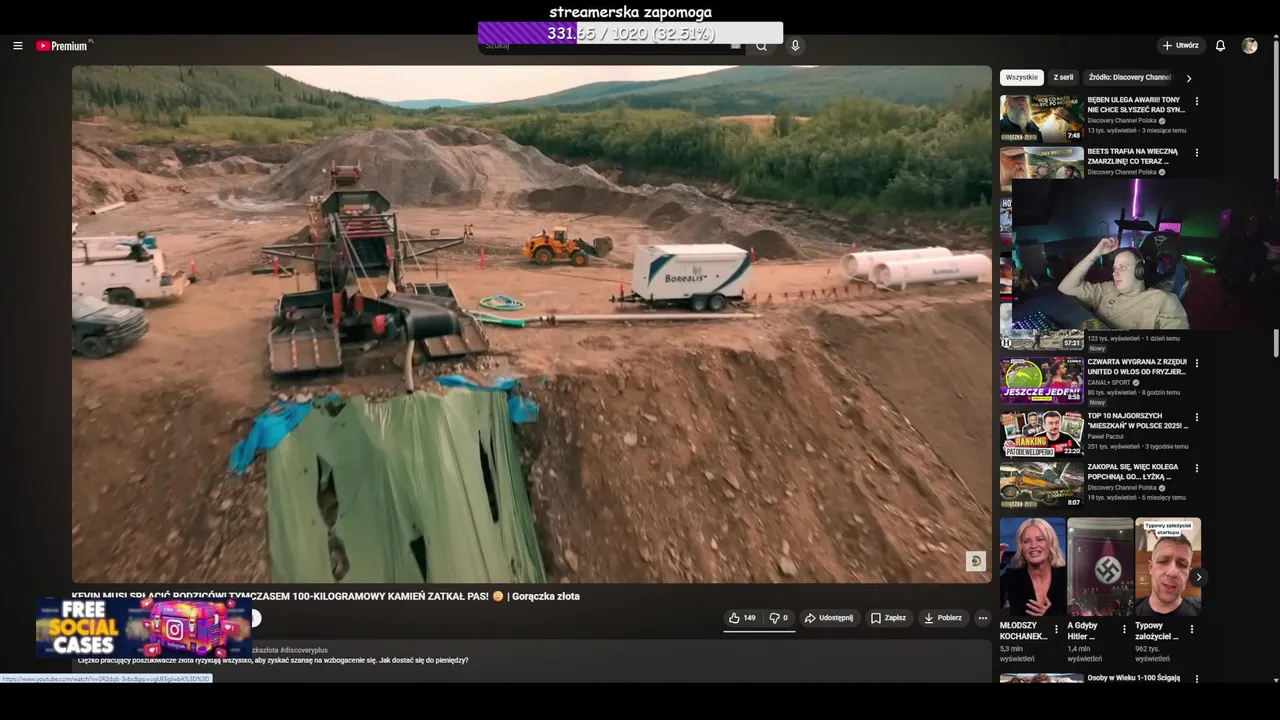Open the A Gdyby Hitler Shorts video
This screenshot has height=720, width=1280.
[1100, 567]
